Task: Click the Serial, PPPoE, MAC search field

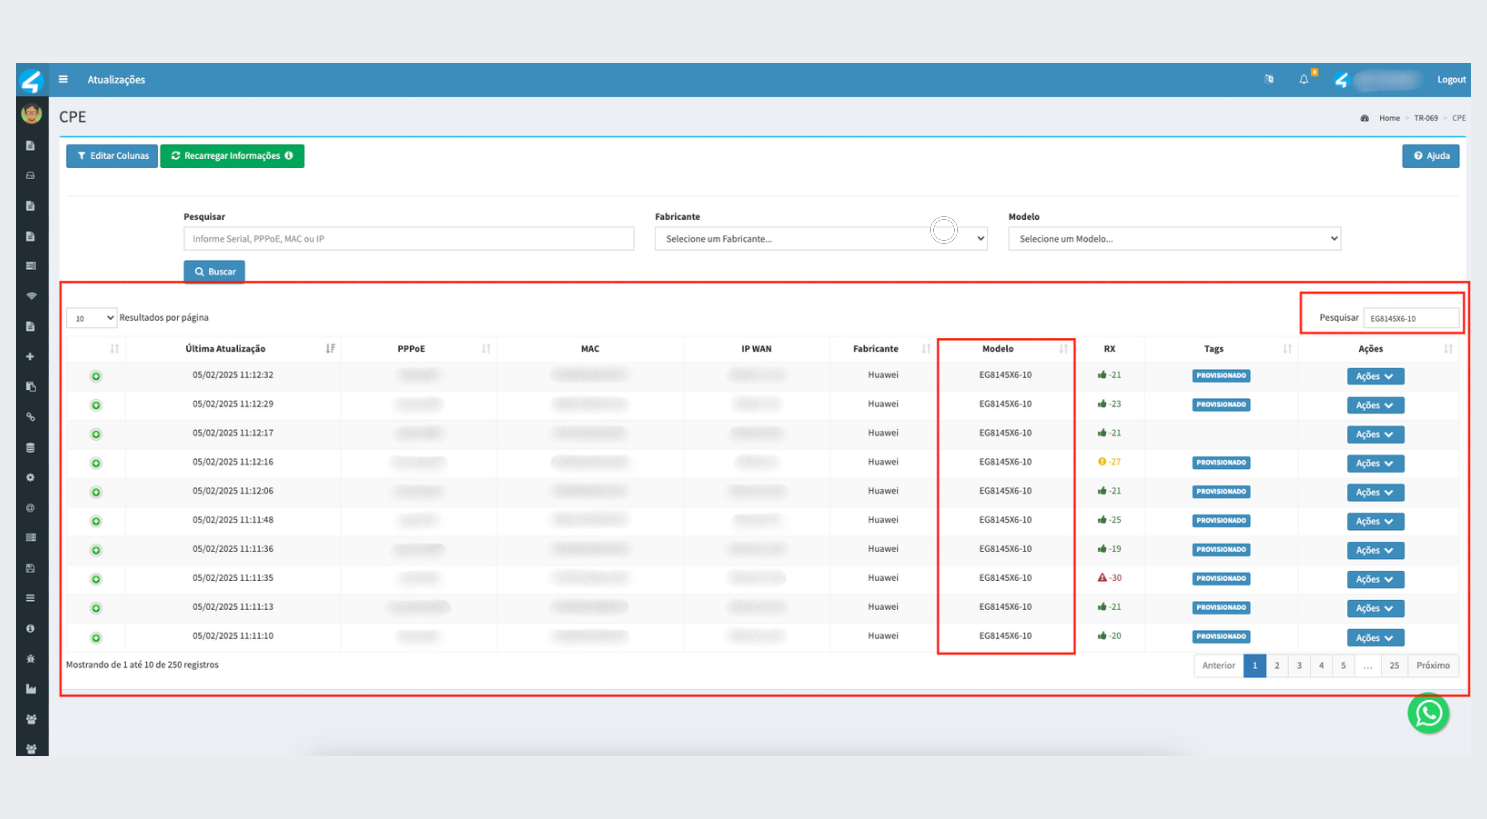Action: (408, 239)
